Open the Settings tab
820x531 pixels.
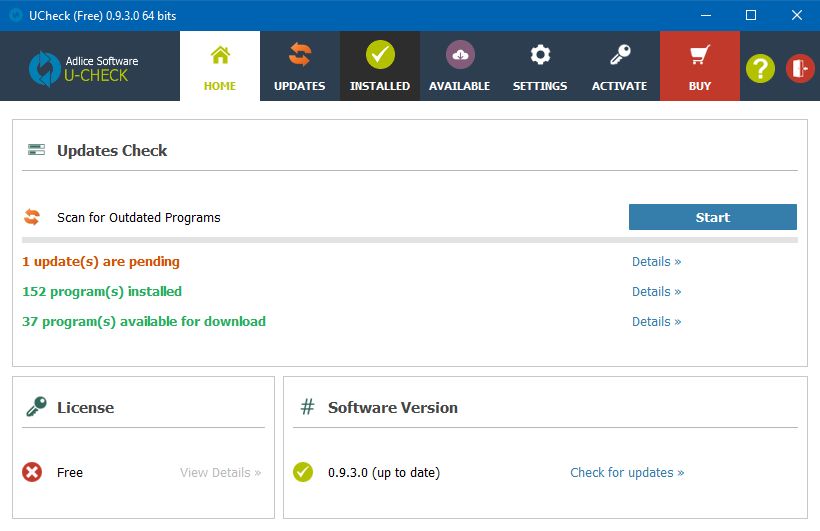(x=540, y=66)
